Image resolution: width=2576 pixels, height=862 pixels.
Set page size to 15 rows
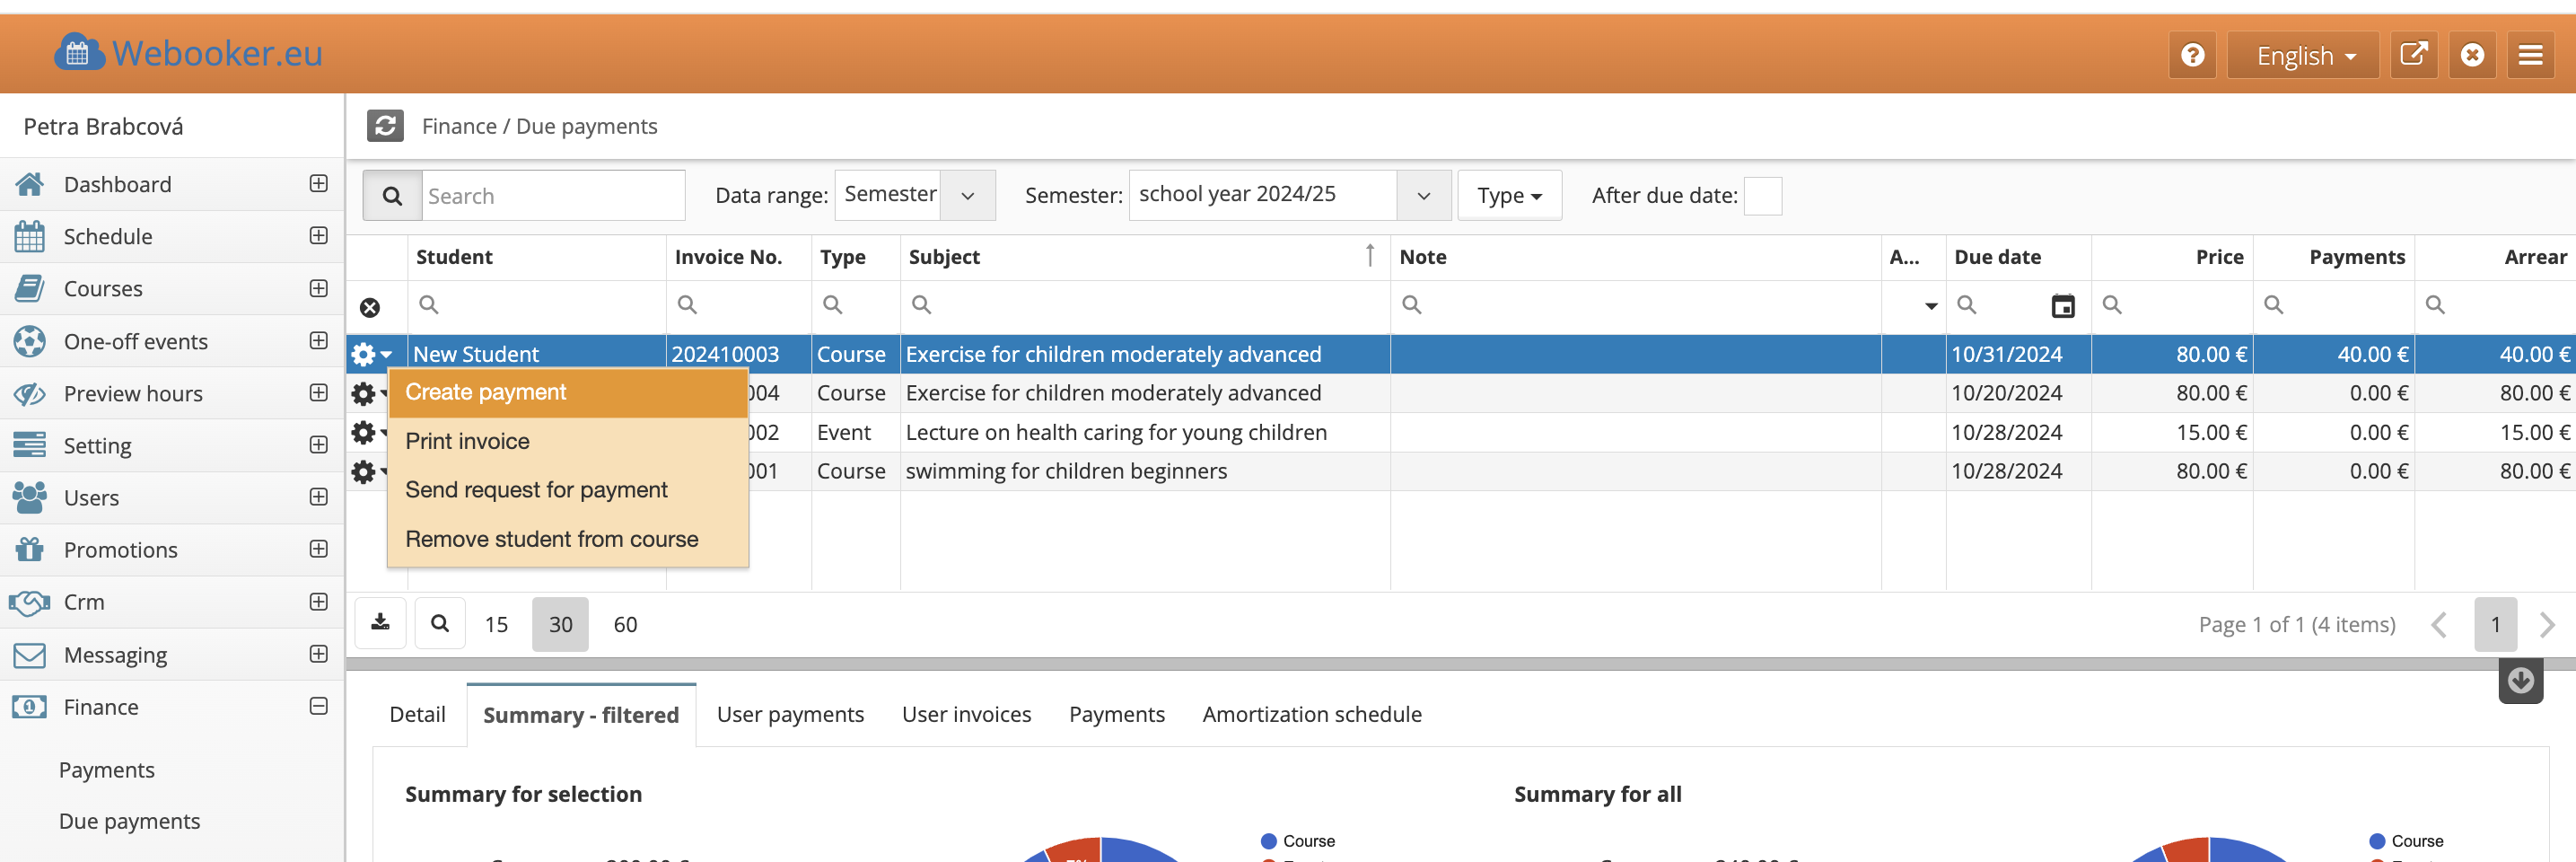click(x=496, y=624)
